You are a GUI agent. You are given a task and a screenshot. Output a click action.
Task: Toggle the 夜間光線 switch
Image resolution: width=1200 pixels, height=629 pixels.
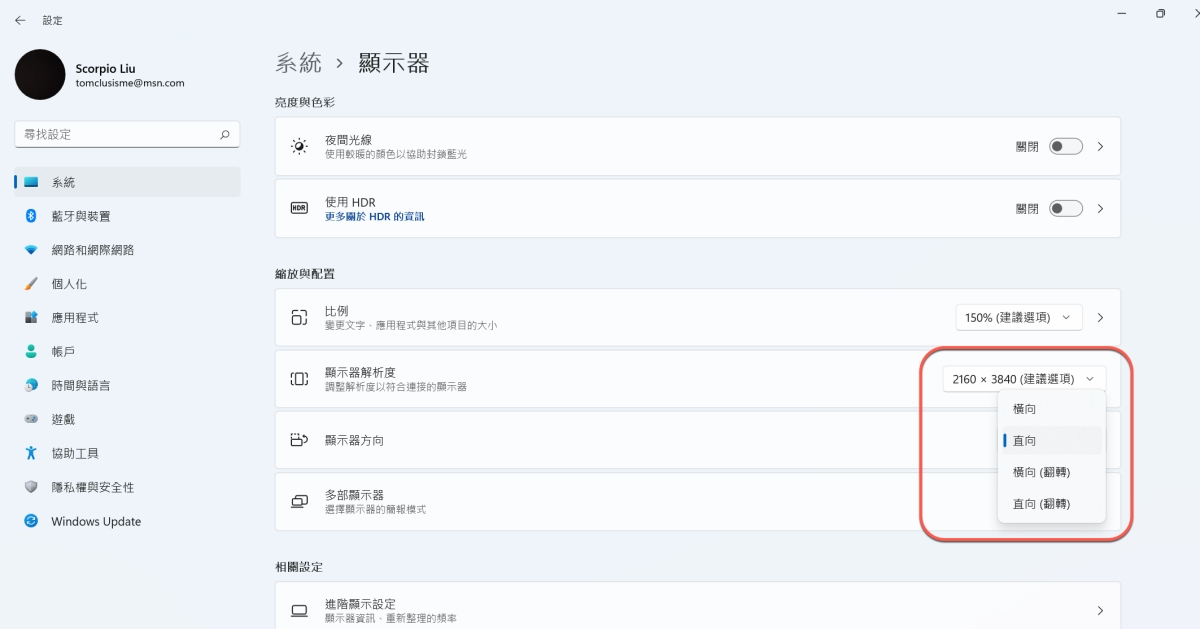click(1066, 147)
